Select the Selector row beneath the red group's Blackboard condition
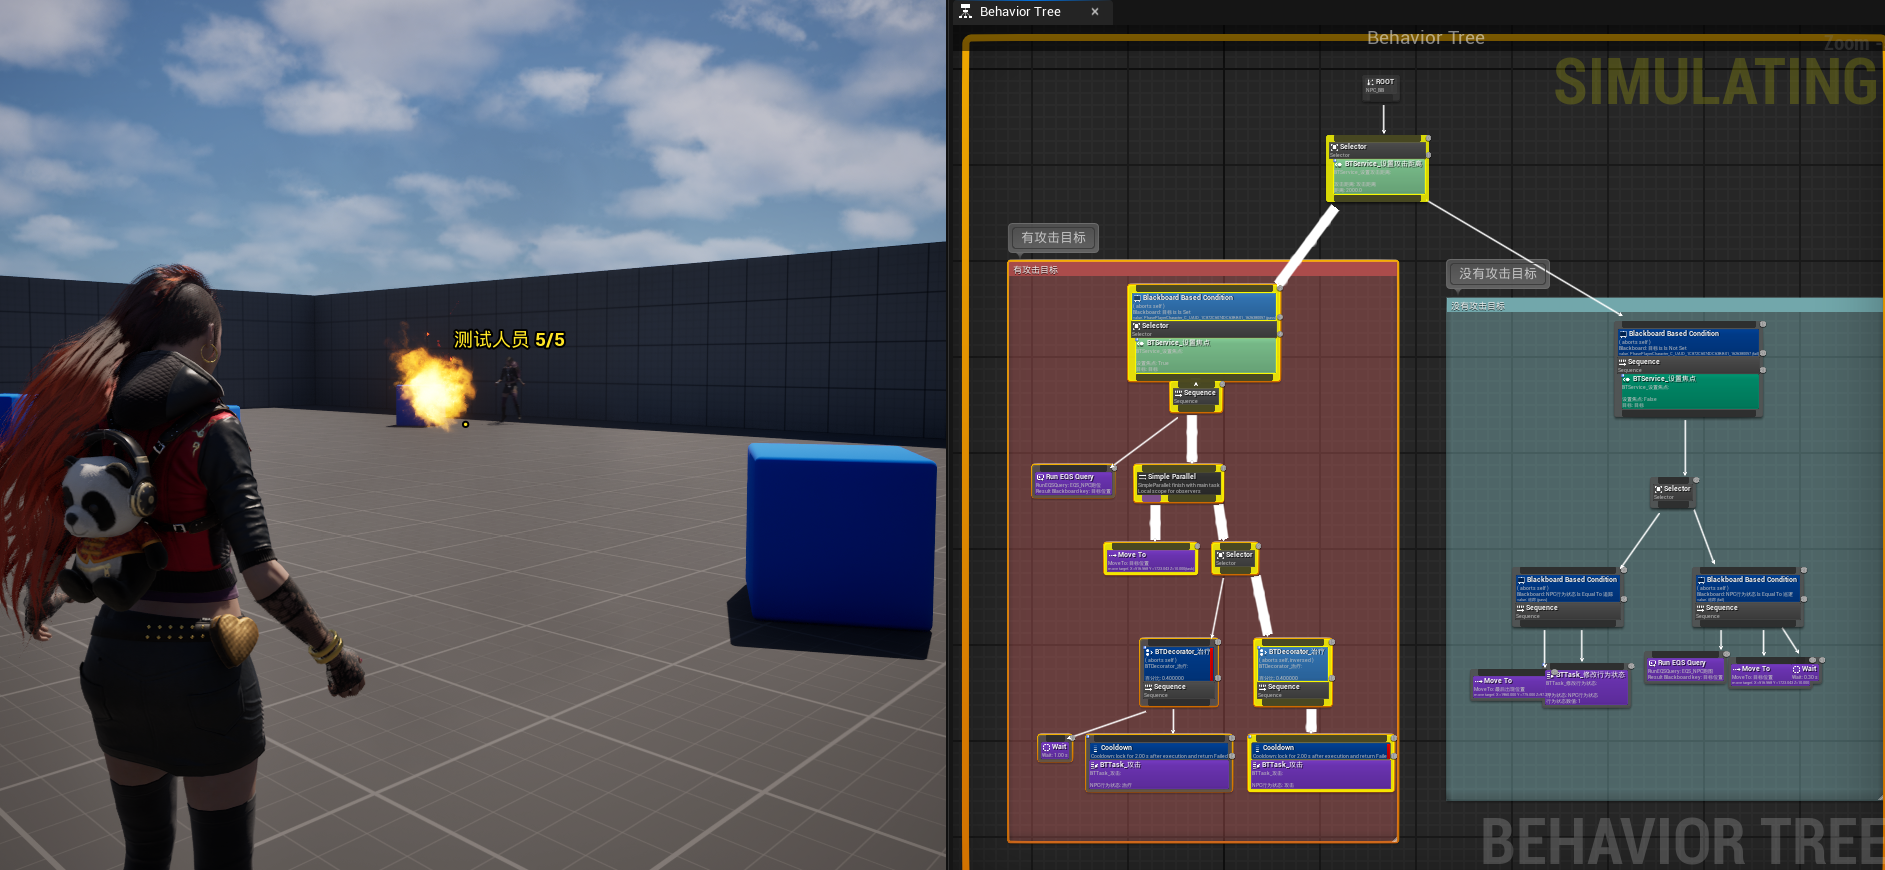 [1204, 328]
